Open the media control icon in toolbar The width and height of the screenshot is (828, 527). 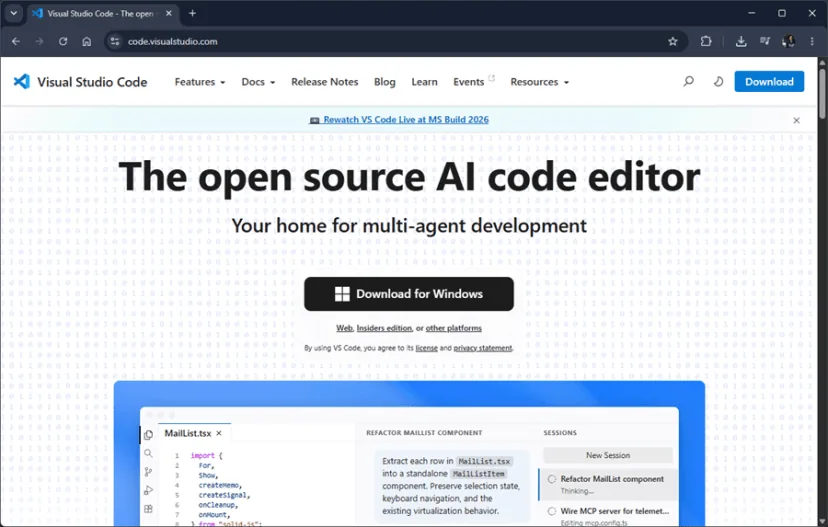(x=765, y=41)
